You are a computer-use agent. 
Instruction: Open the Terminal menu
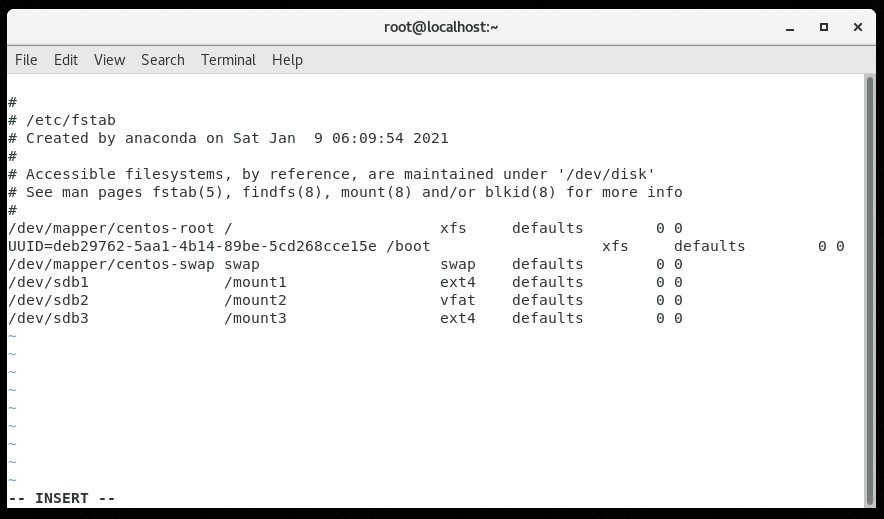click(x=228, y=60)
